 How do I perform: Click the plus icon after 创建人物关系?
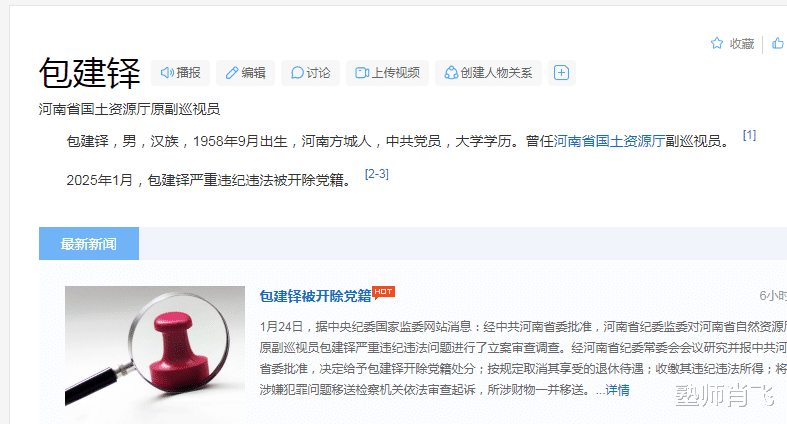(x=562, y=73)
